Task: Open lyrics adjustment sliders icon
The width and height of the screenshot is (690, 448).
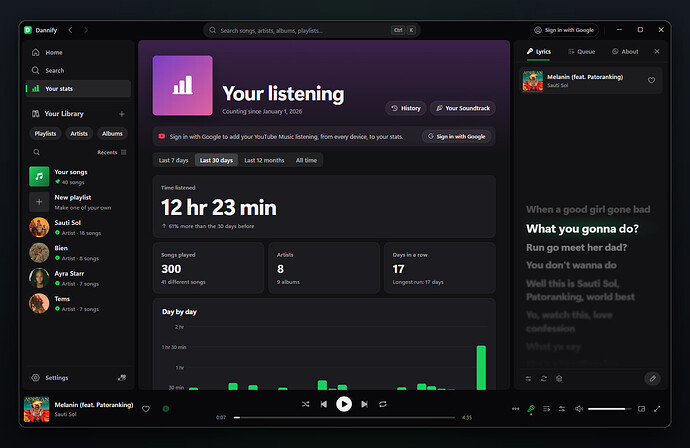Action: pos(528,378)
